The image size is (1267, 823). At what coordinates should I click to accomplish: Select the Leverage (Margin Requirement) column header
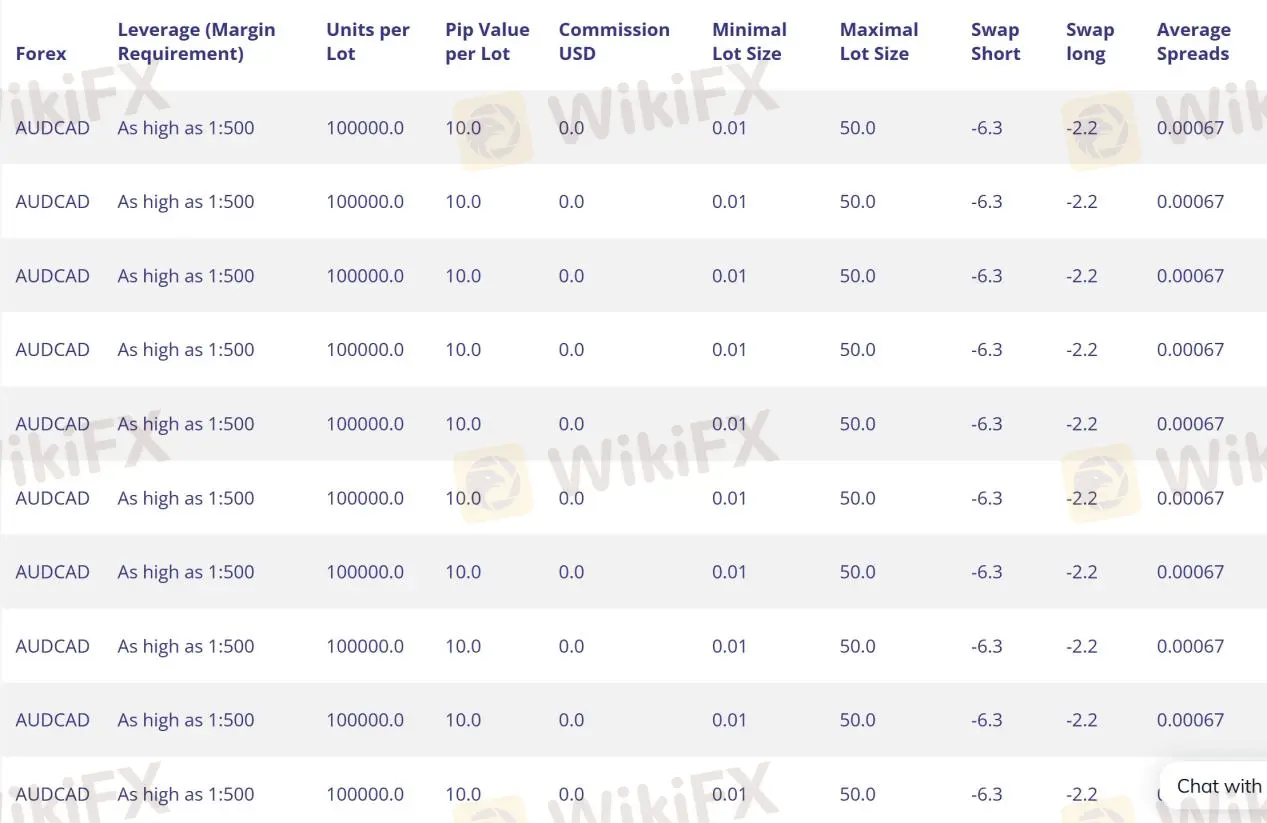[x=196, y=42]
